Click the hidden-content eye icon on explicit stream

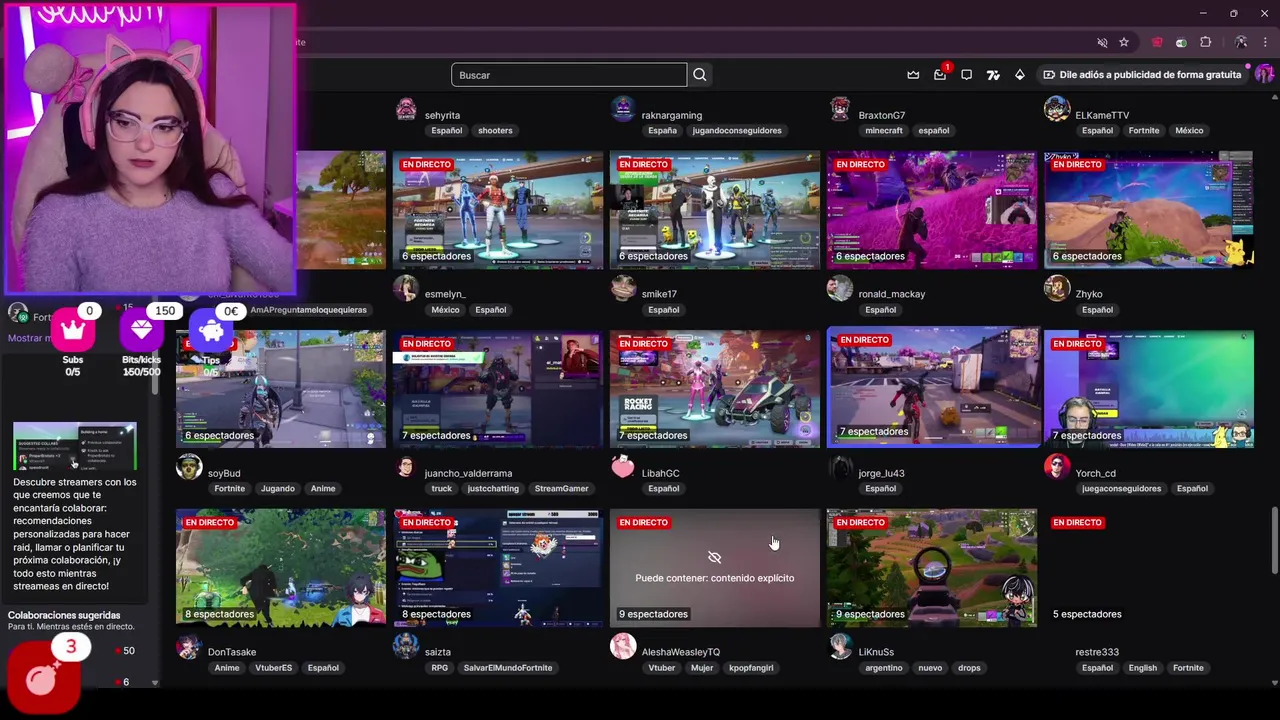[x=714, y=557]
